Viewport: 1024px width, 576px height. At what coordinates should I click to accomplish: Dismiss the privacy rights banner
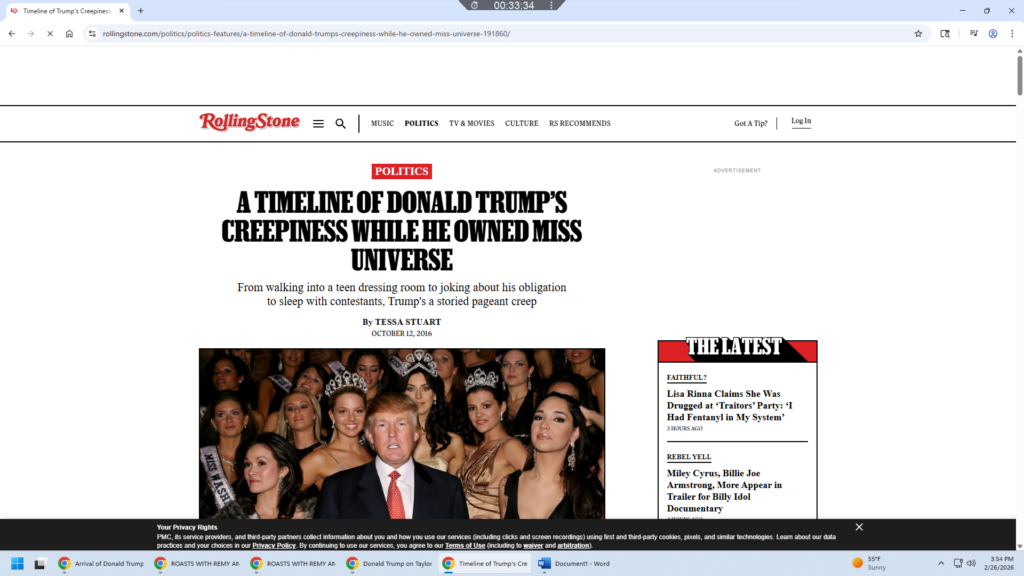(x=858, y=527)
